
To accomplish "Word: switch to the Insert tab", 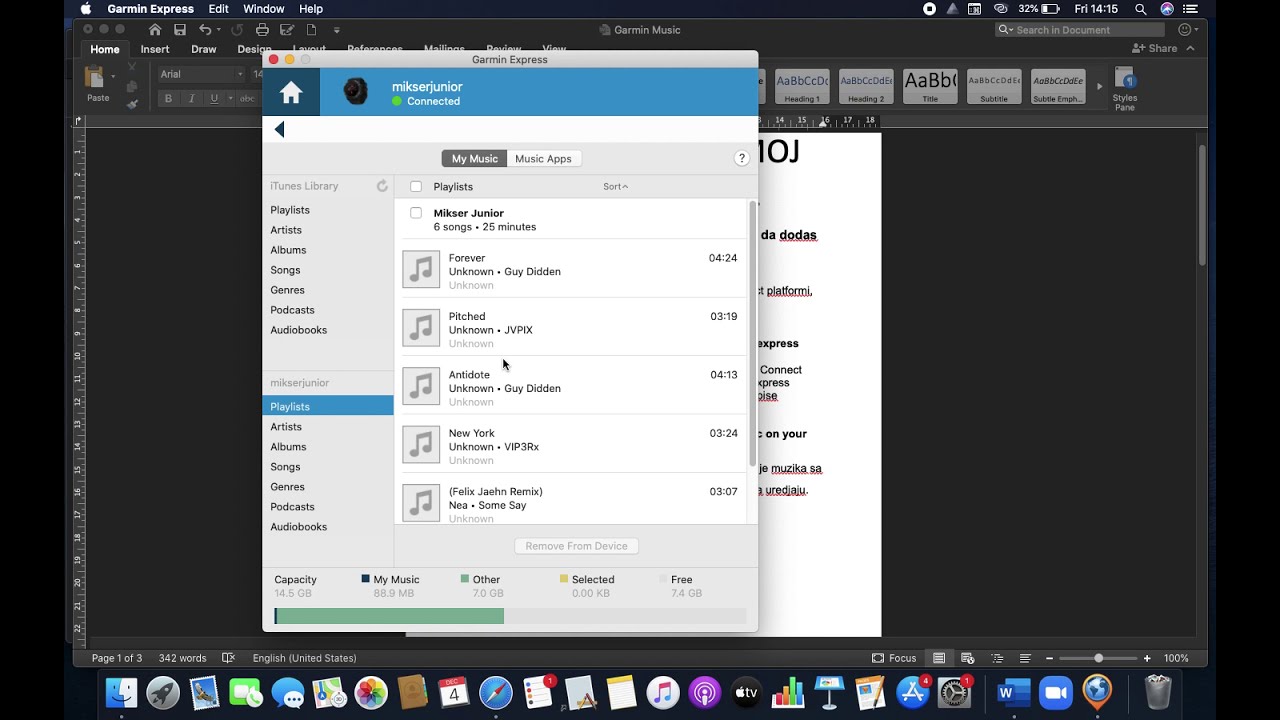I will [x=155, y=49].
